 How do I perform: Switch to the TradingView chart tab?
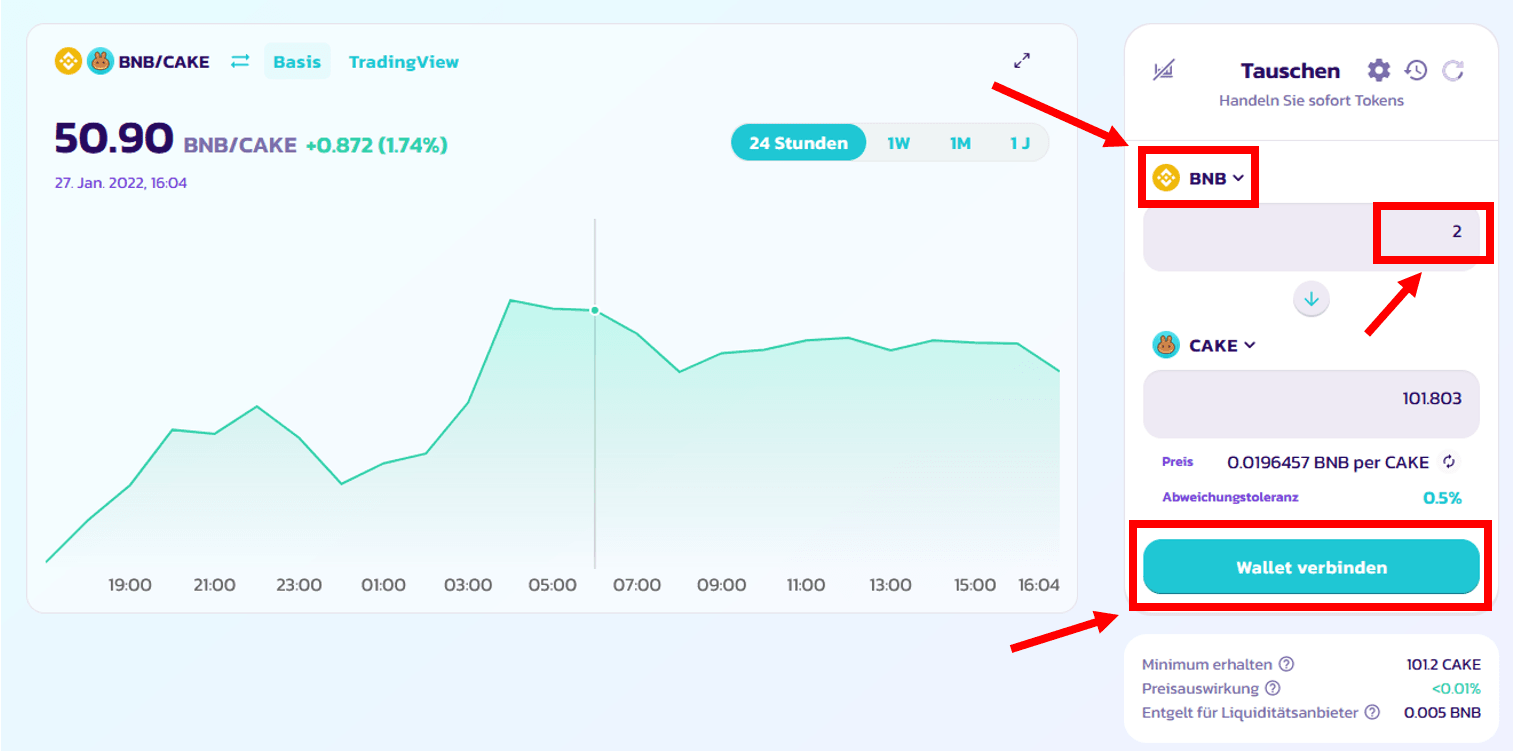click(x=403, y=62)
